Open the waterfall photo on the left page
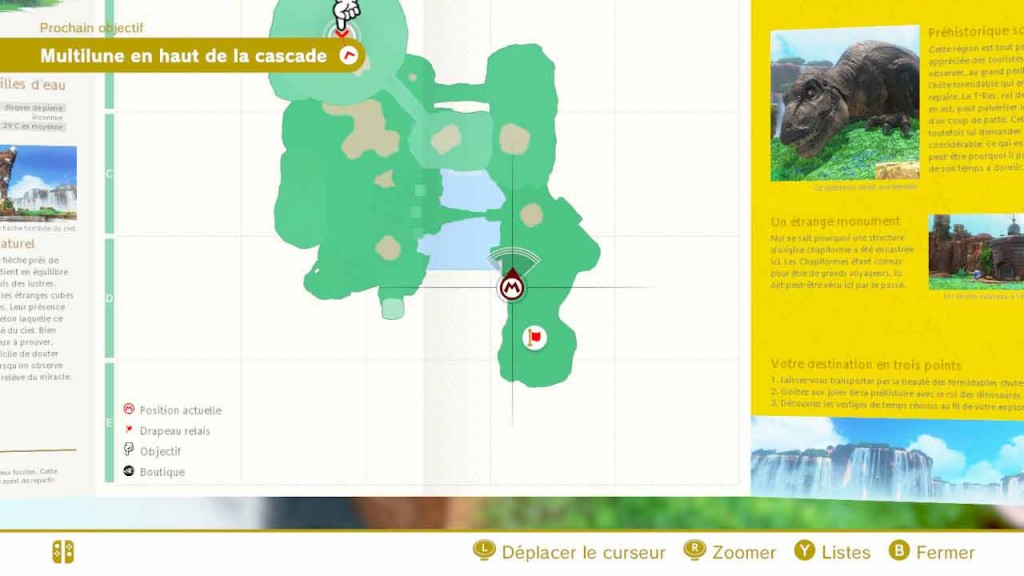The width and height of the screenshot is (1024, 576). (38, 184)
